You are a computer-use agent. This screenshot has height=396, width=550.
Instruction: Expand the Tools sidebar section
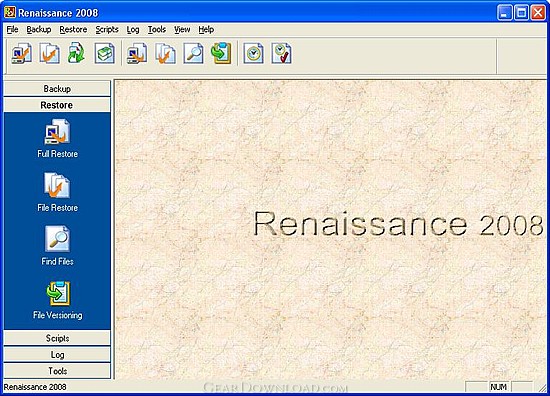click(x=57, y=371)
